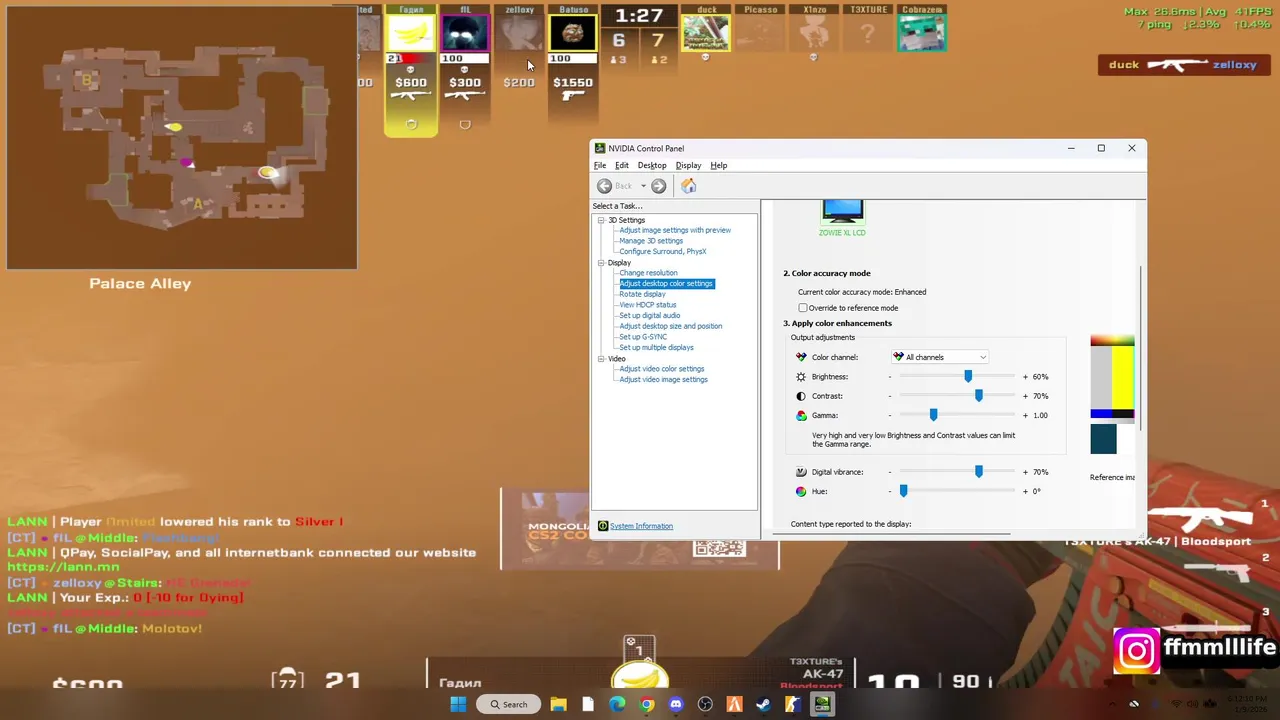Collapse the 3D Settings tree node
The width and height of the screenshot is (1280, 720).
point(602,220)
